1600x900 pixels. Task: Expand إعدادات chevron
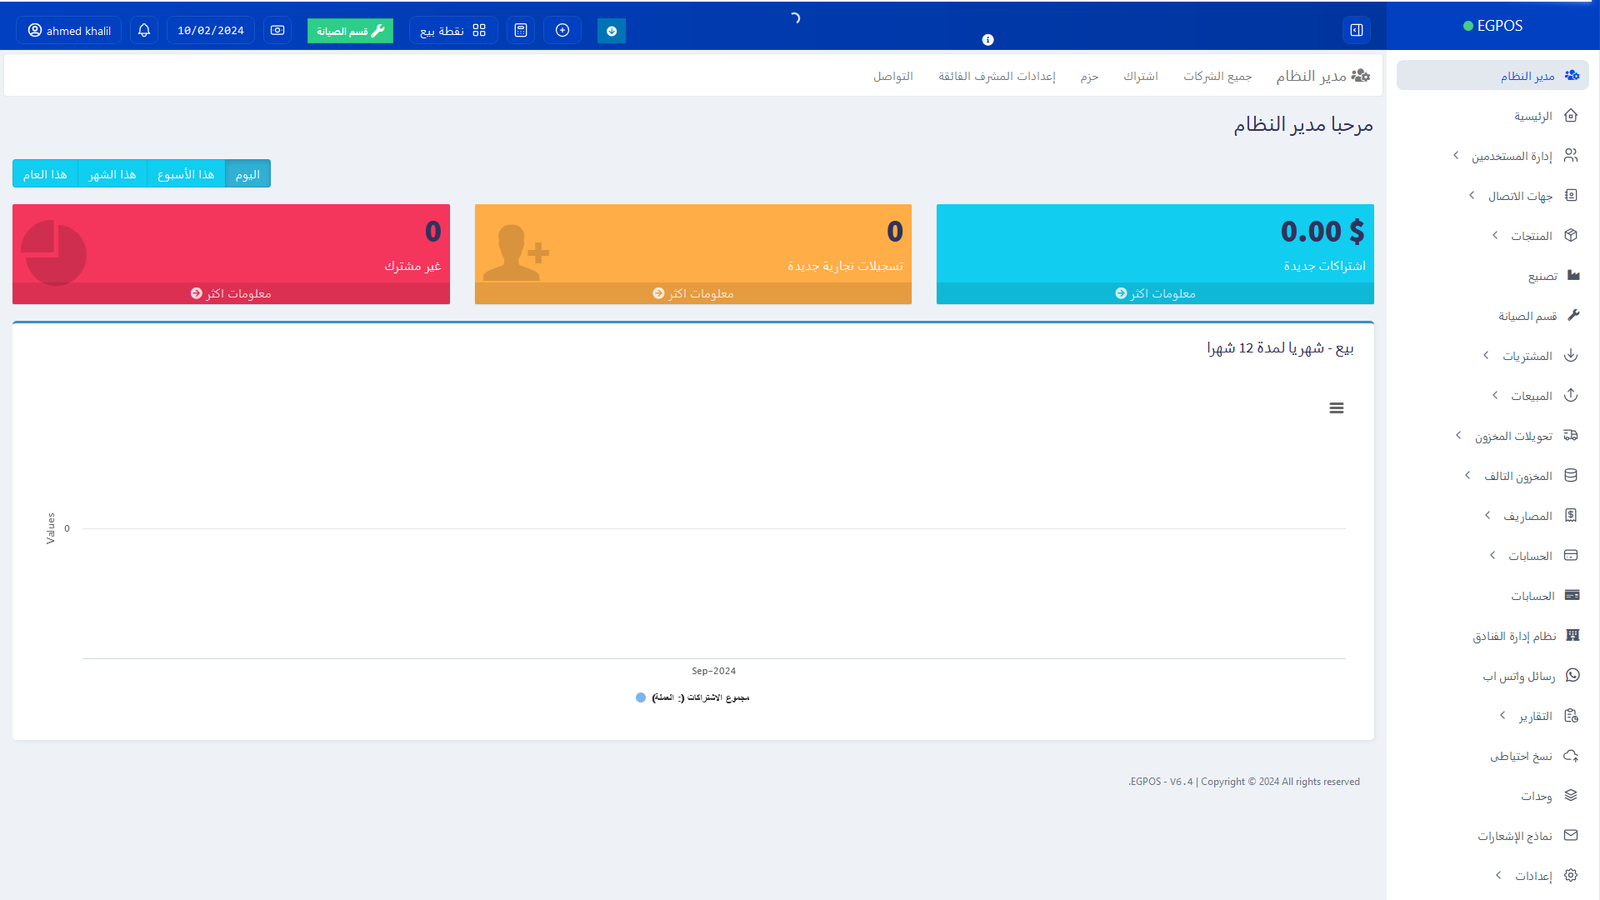click(1498, 875)
